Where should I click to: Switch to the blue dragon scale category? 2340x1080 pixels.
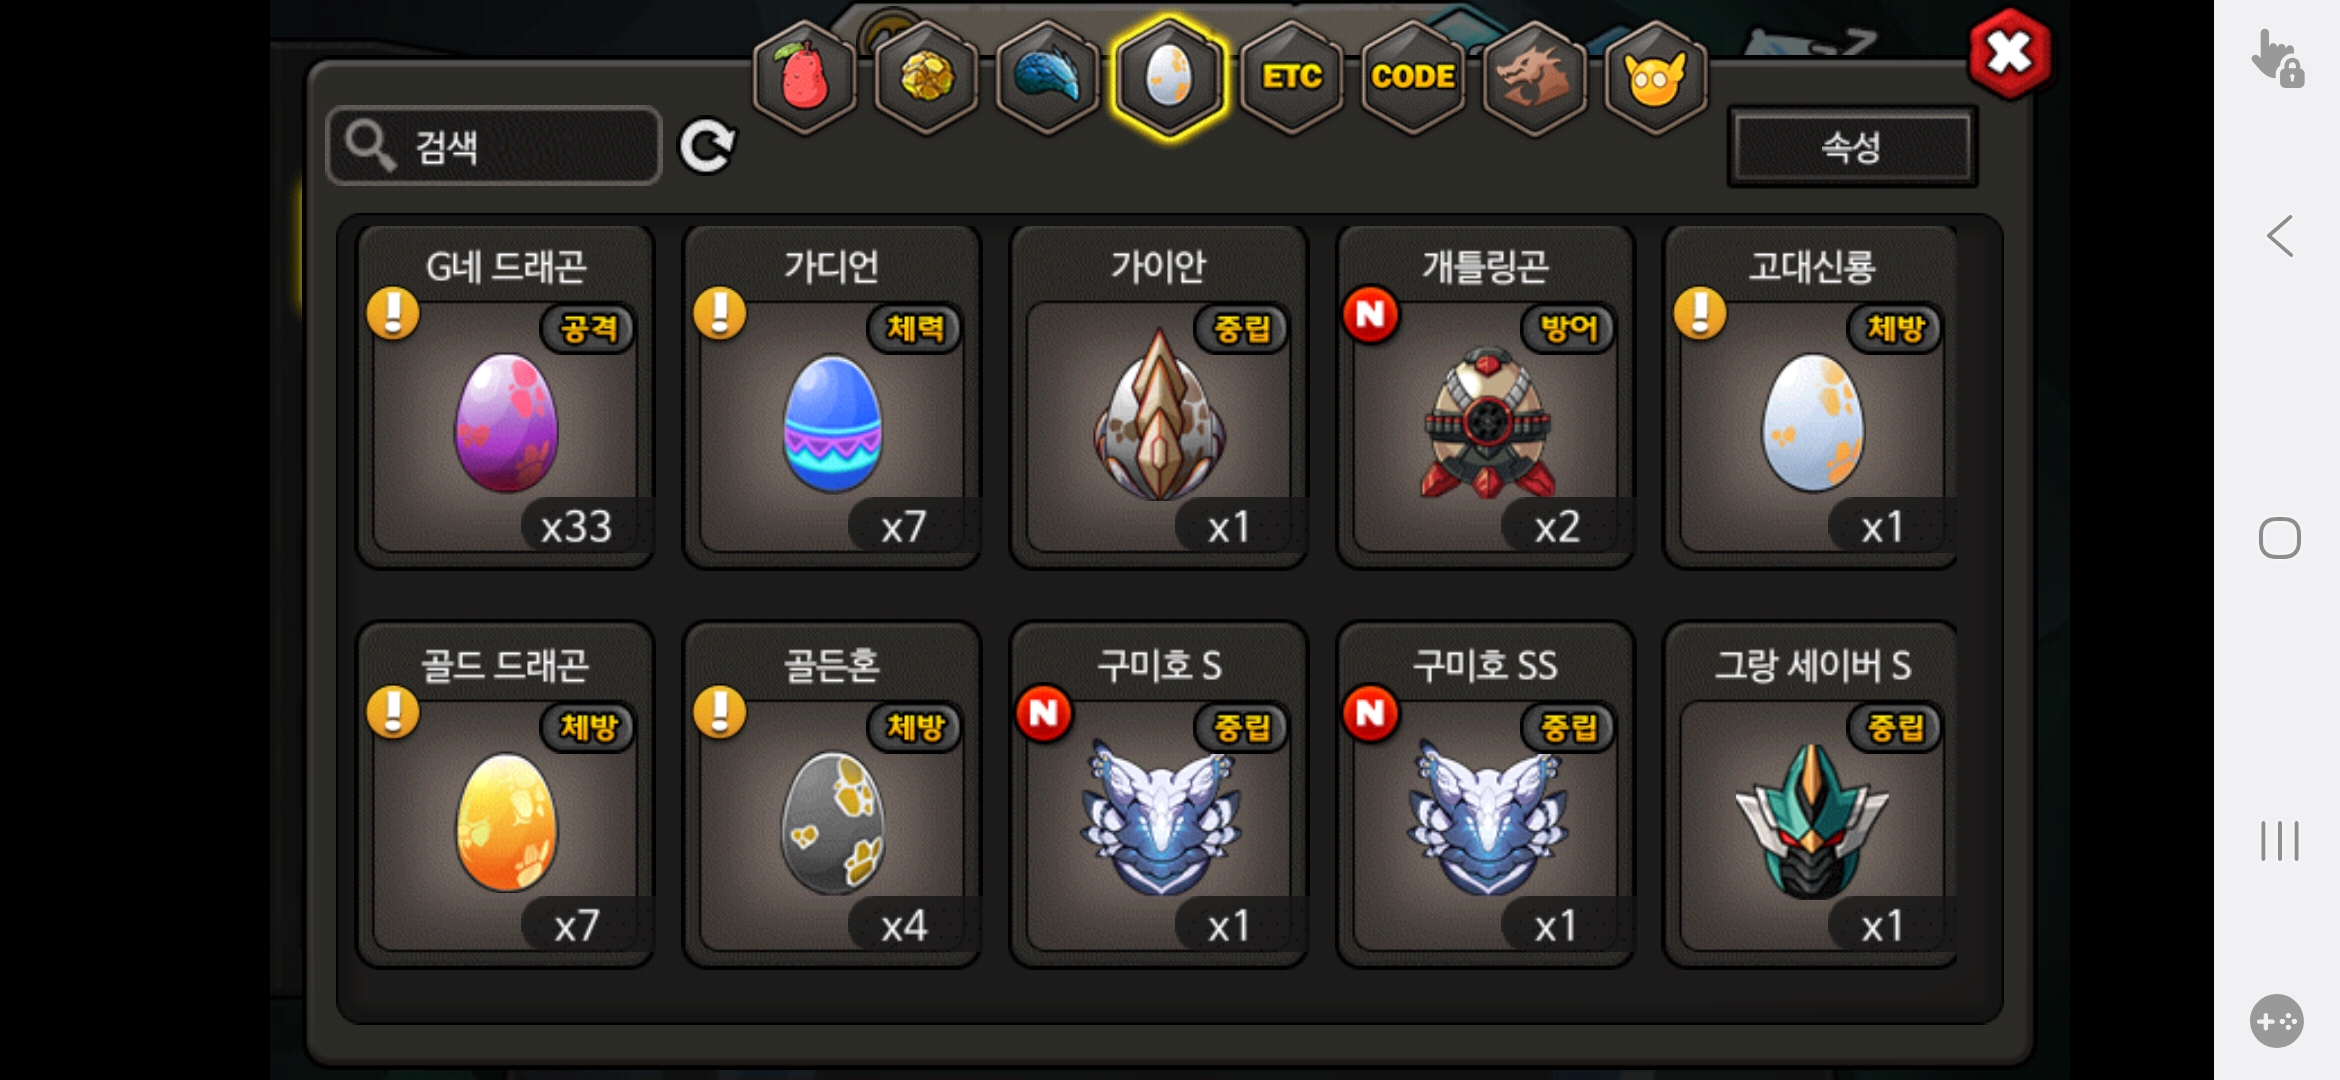1048,77
